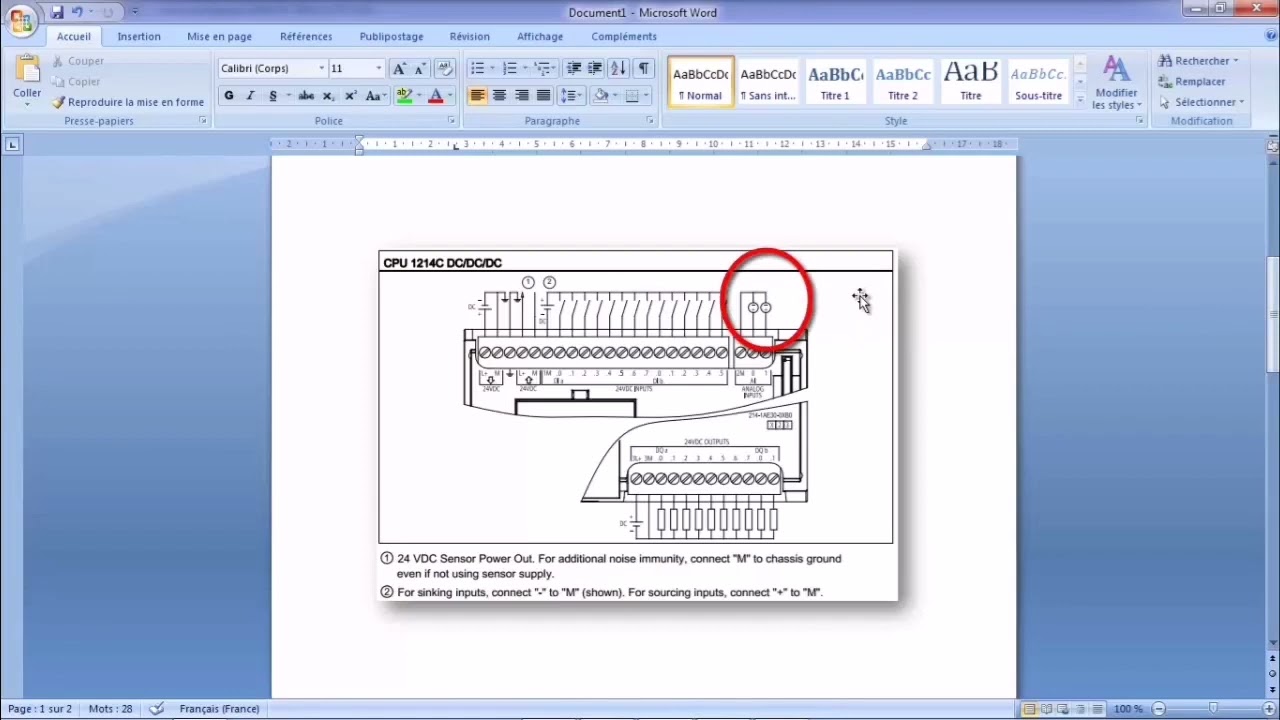Switch to full screen reading view
Viewport: 1280px width, 720px height.
(1045, 709)
